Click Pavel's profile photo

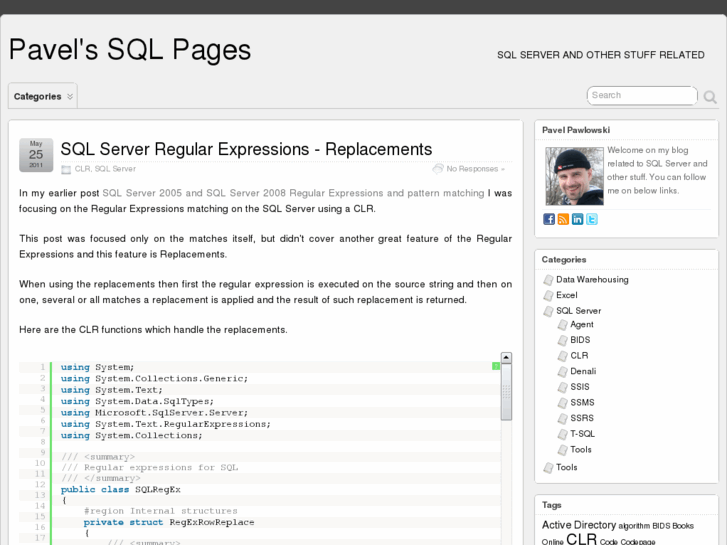point(574,175)
